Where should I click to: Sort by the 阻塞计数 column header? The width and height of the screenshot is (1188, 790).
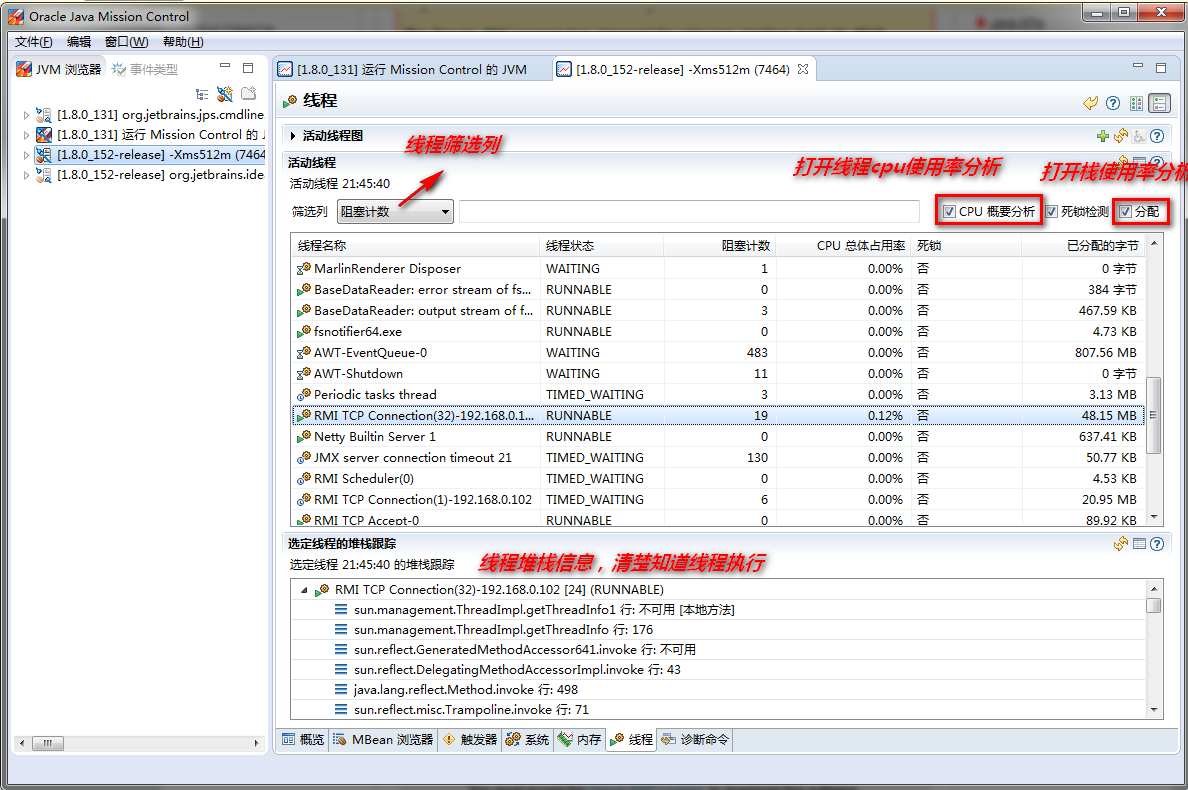point(719,245)
